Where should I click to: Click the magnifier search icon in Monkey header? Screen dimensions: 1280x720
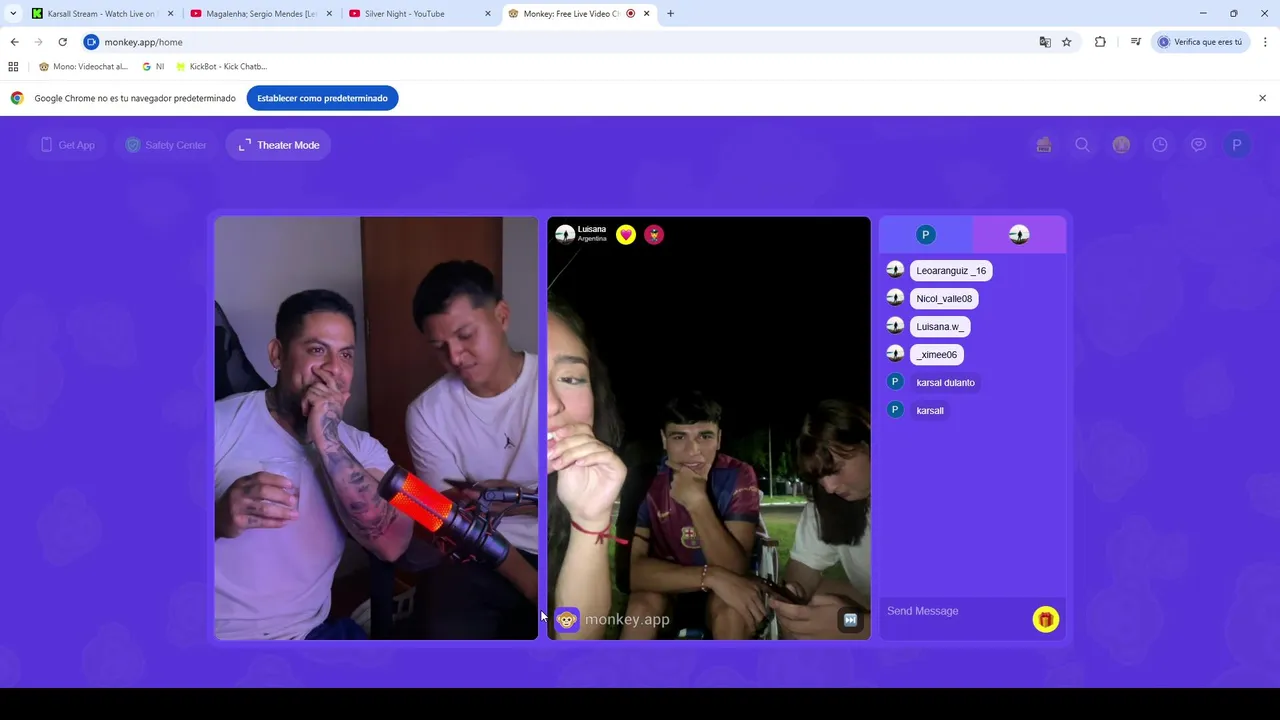click(x=1082, y=145)
